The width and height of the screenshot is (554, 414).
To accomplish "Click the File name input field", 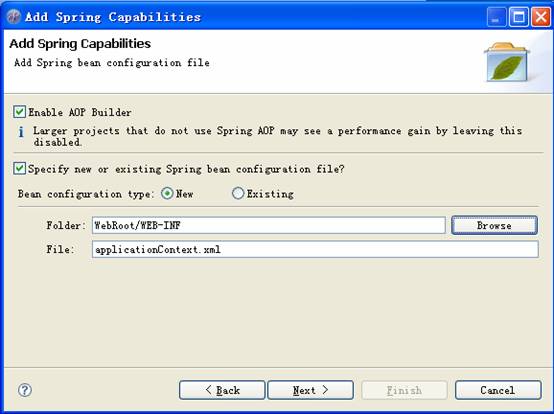I will click(x=315, y=249).
